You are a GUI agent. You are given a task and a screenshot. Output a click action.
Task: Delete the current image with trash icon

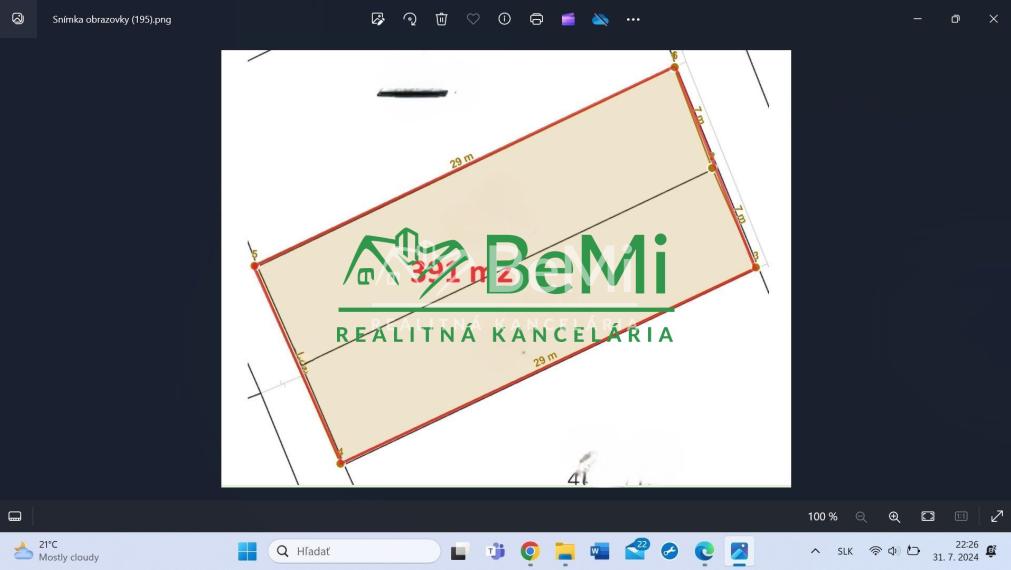click(441, 19)
